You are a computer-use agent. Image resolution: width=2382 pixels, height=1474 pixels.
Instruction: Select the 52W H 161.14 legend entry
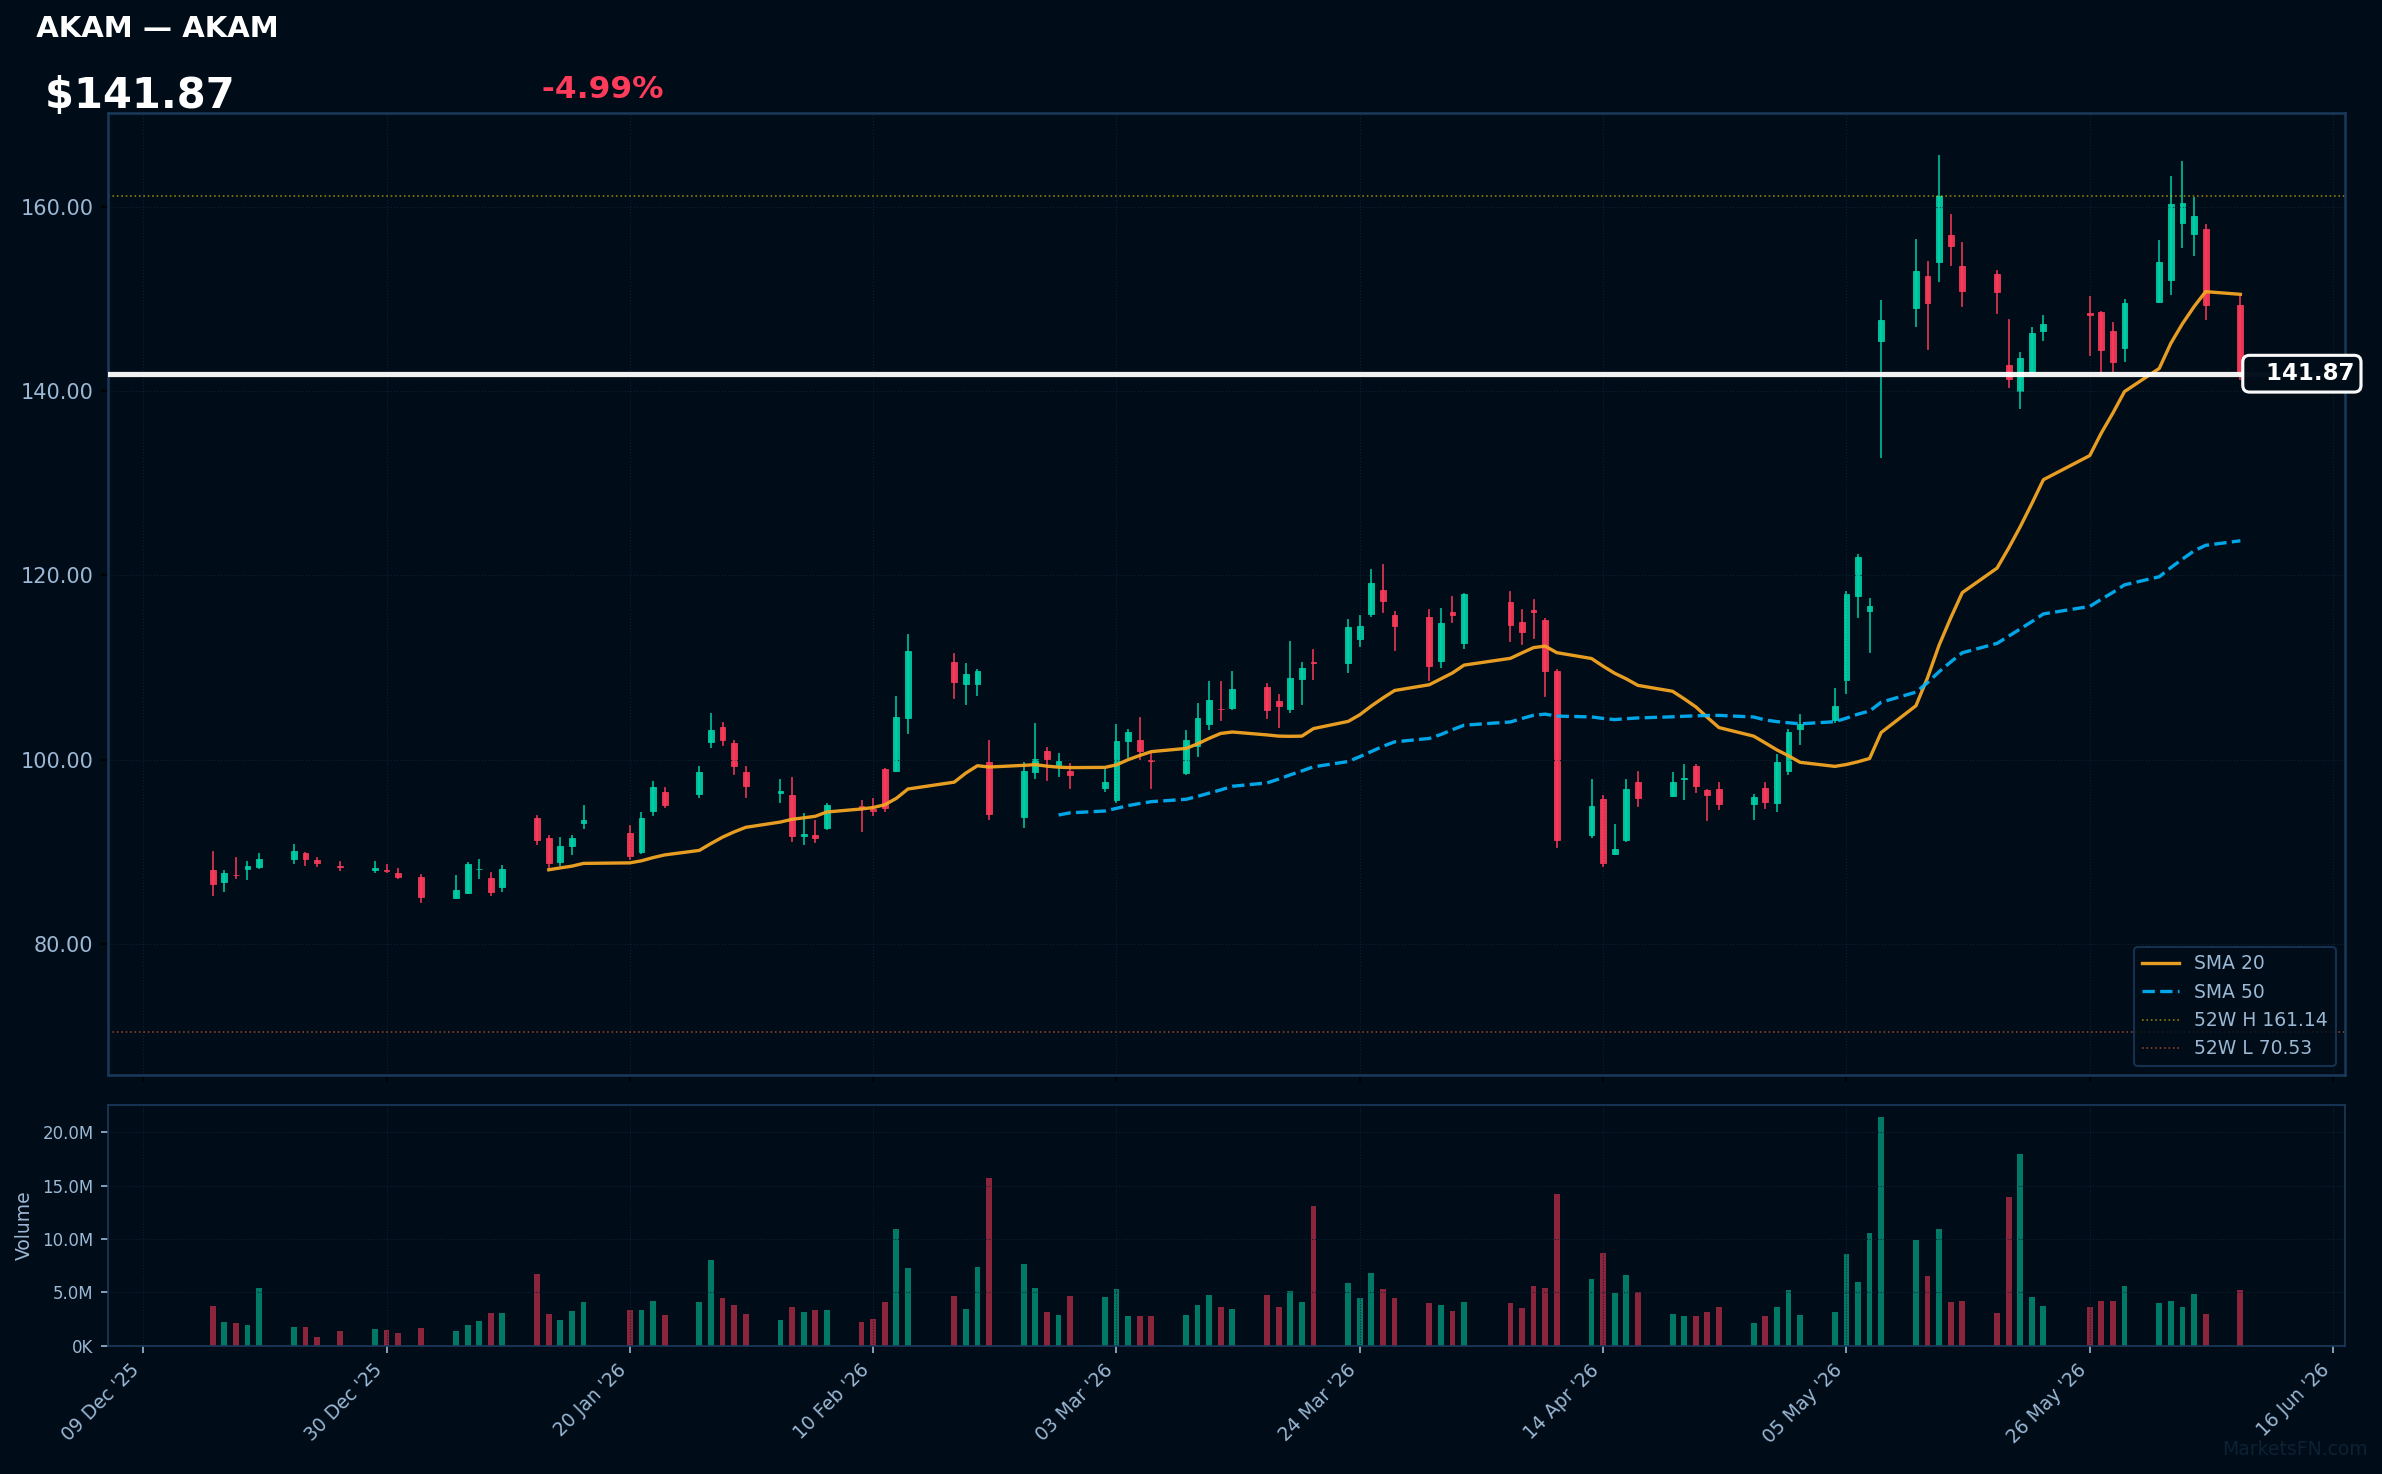[2234, 1020]
